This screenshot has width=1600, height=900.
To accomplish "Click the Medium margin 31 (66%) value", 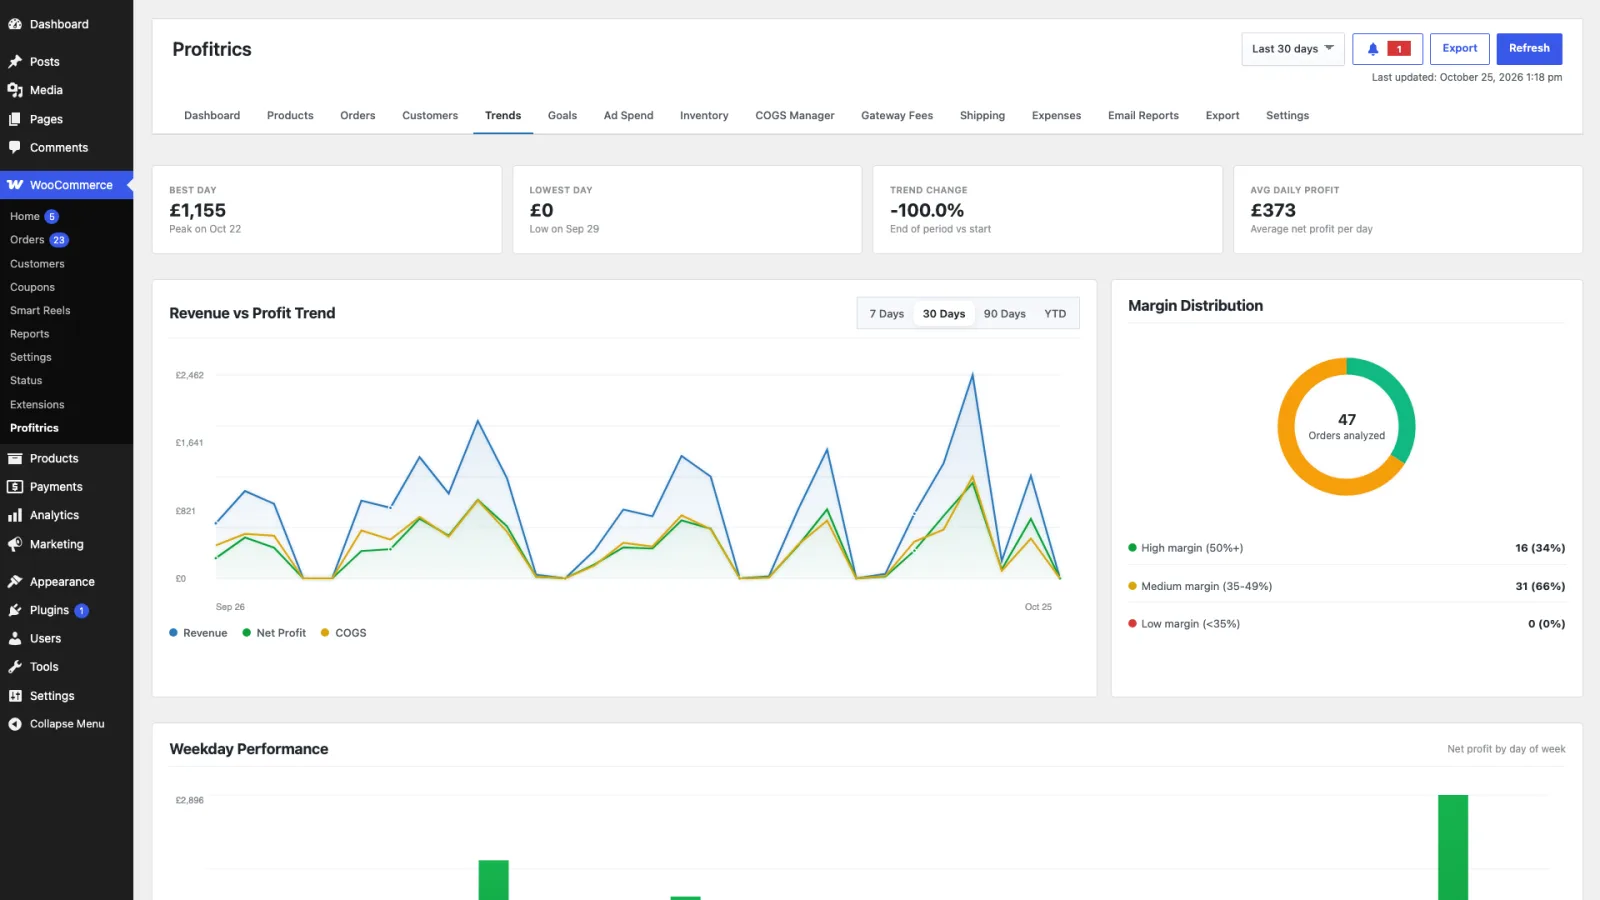I will [x=1540, y=586].
